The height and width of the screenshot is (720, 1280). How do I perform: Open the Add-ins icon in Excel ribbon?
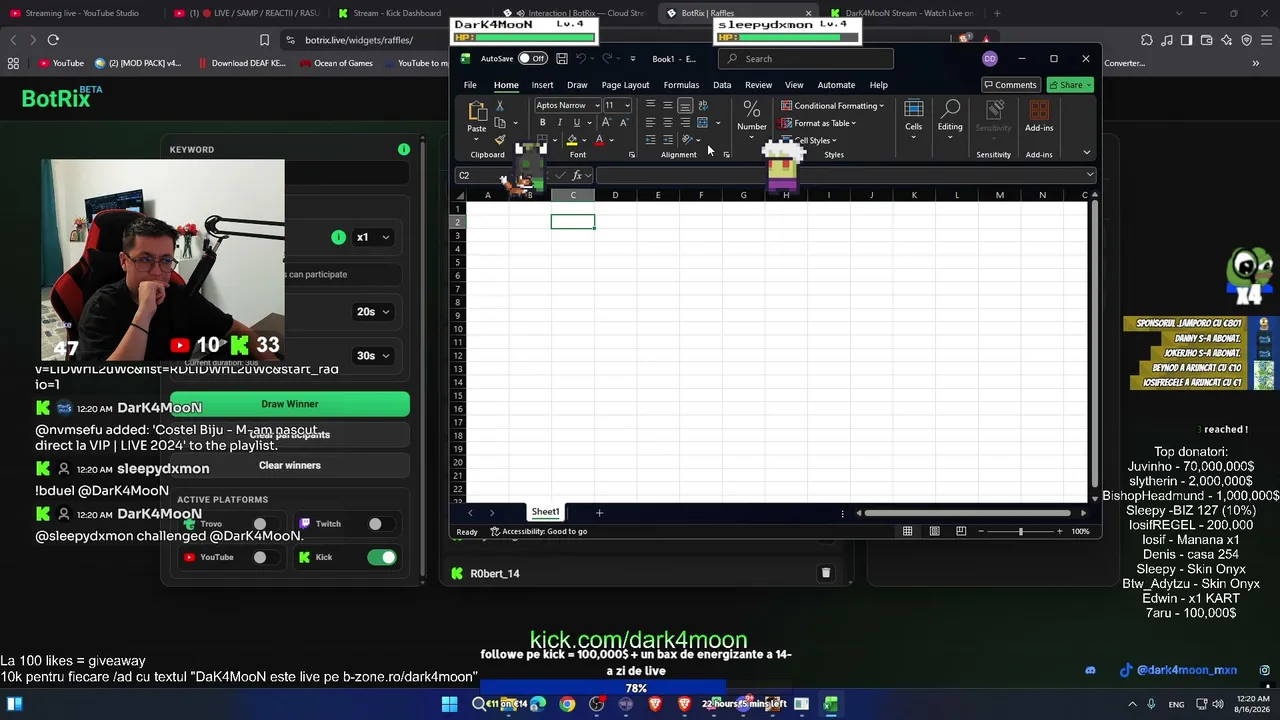(1039, 116)
